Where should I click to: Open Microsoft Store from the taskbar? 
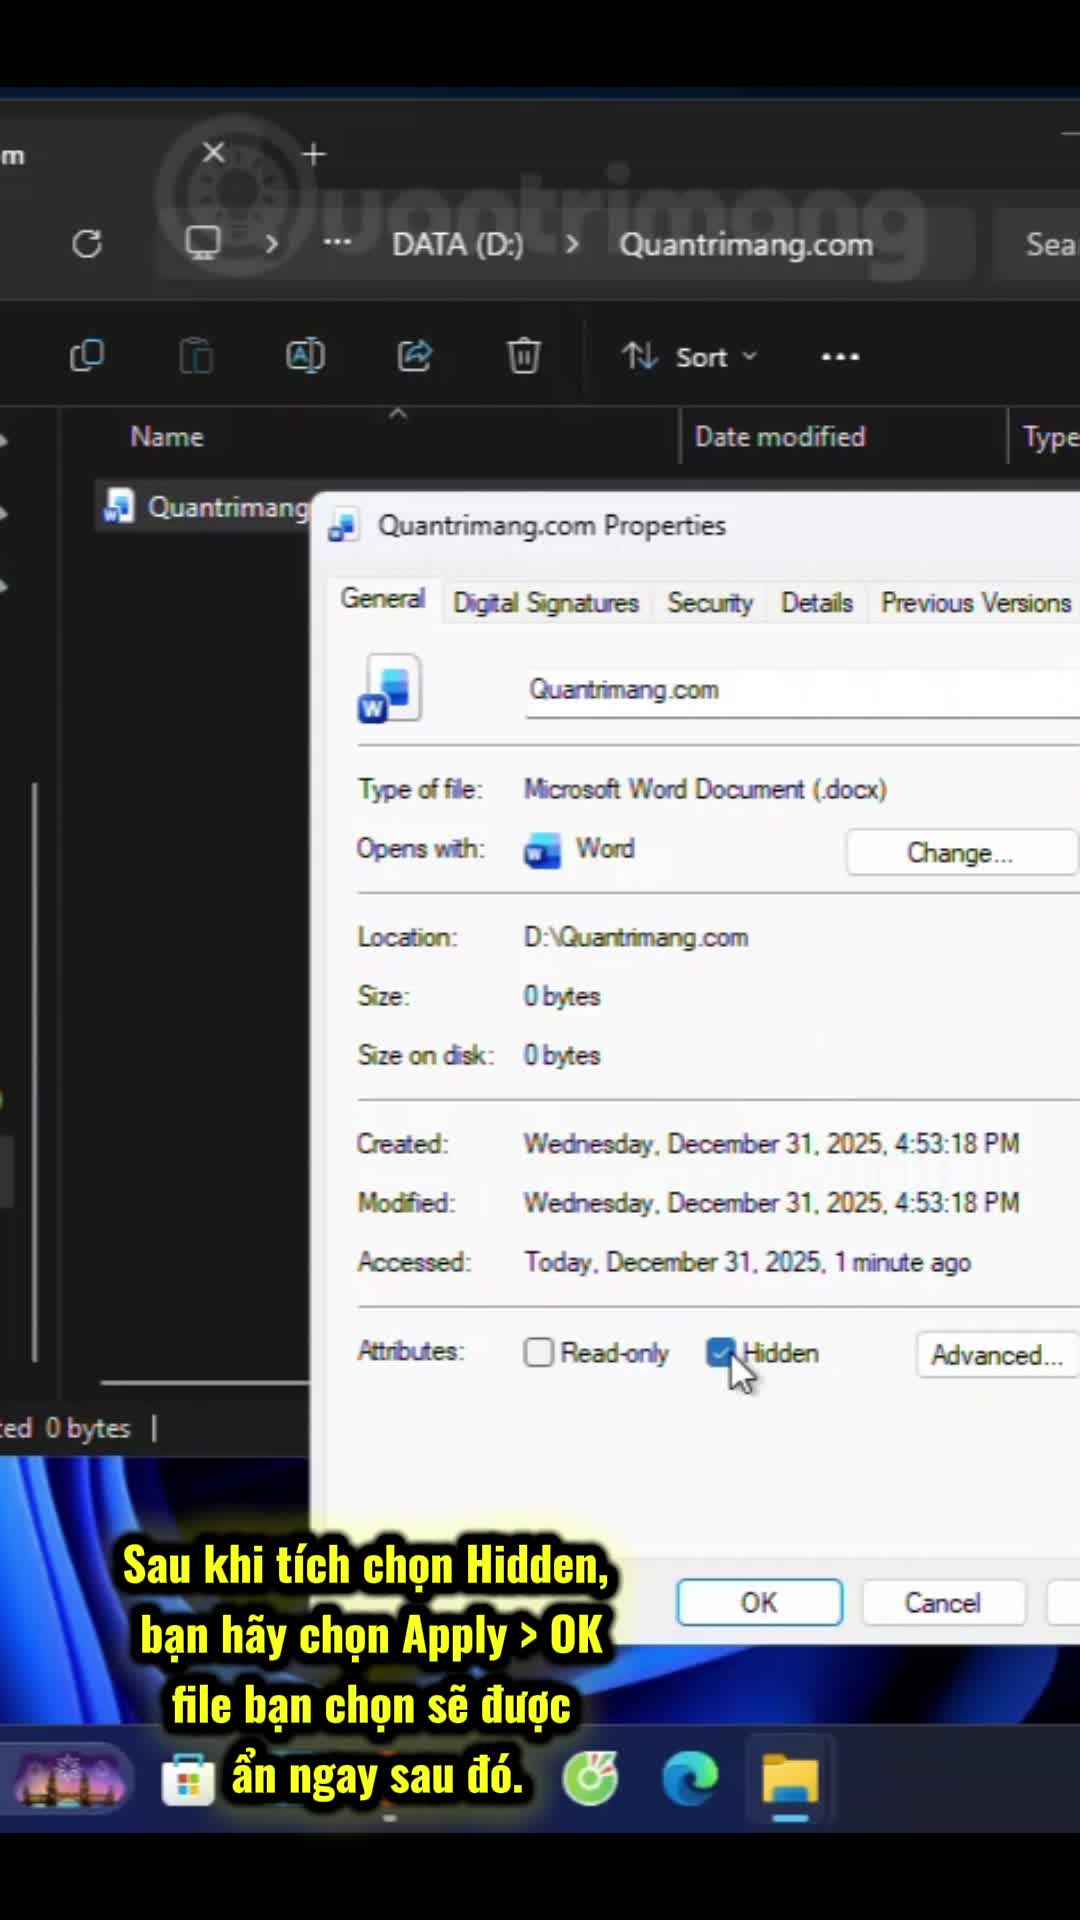coord(188,1780)
